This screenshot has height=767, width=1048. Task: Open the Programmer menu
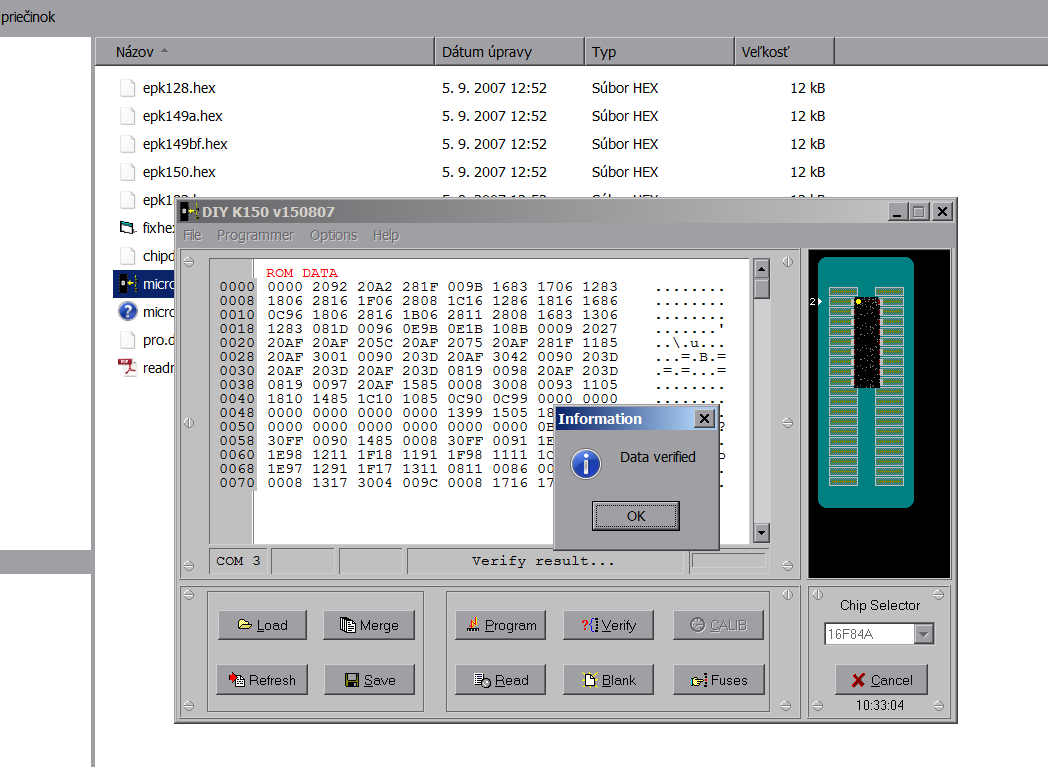pos(255,235)
